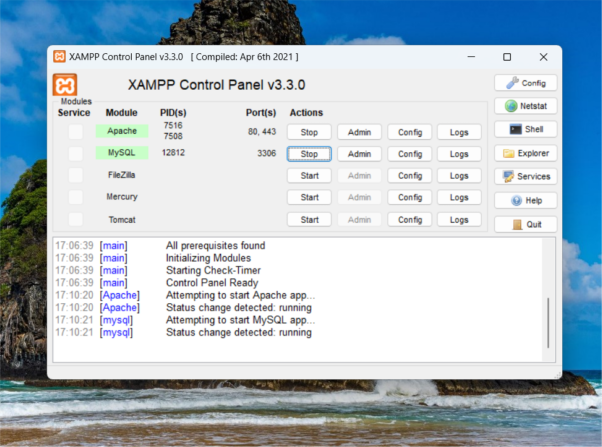This screenshot has width=602, height=447.
Task: Toggle the Tomcat service checkbox
Action: pyautogui.click(x=75, y=220)
